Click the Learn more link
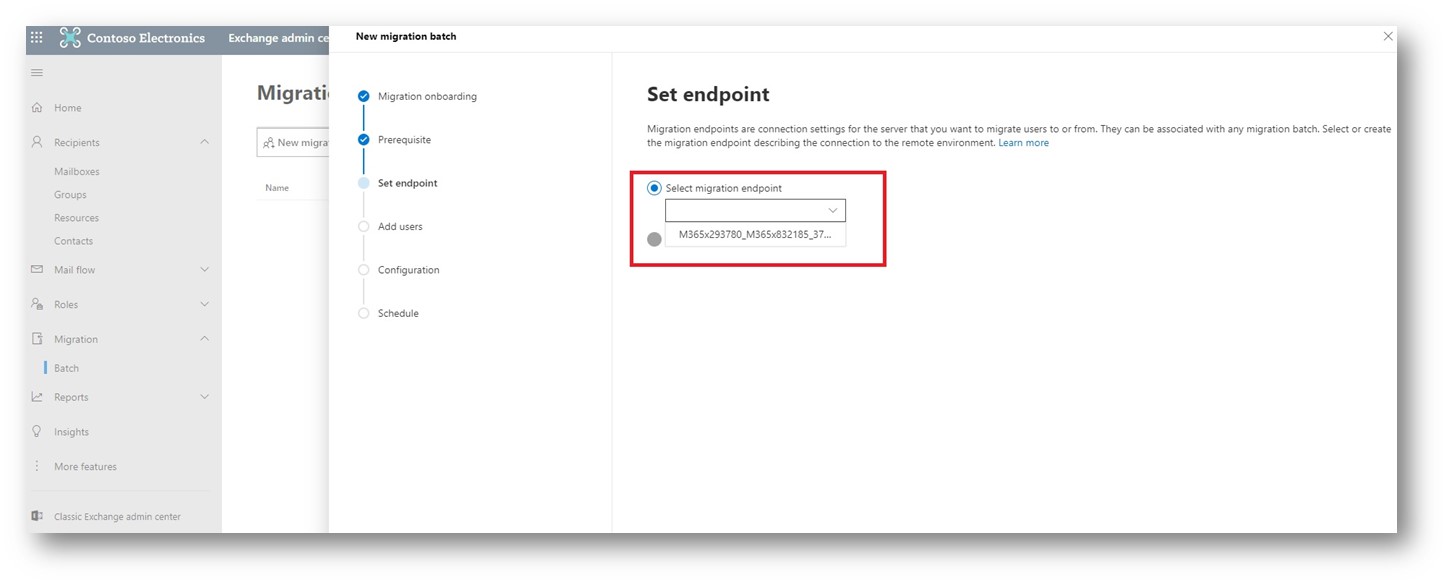1449x585 pixels. coord(1023,143)
